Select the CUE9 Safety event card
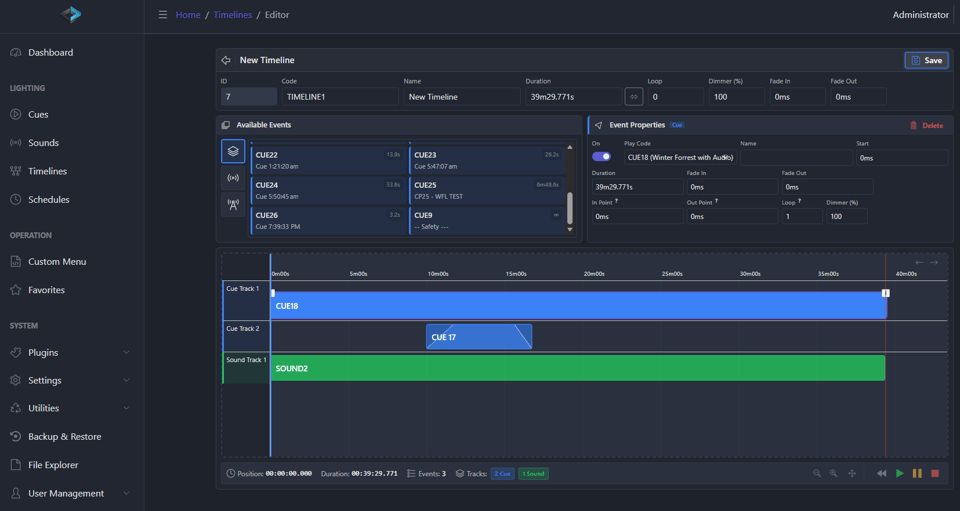The width and height of the screenshot is (960, 511). click(x=487, y=220)
